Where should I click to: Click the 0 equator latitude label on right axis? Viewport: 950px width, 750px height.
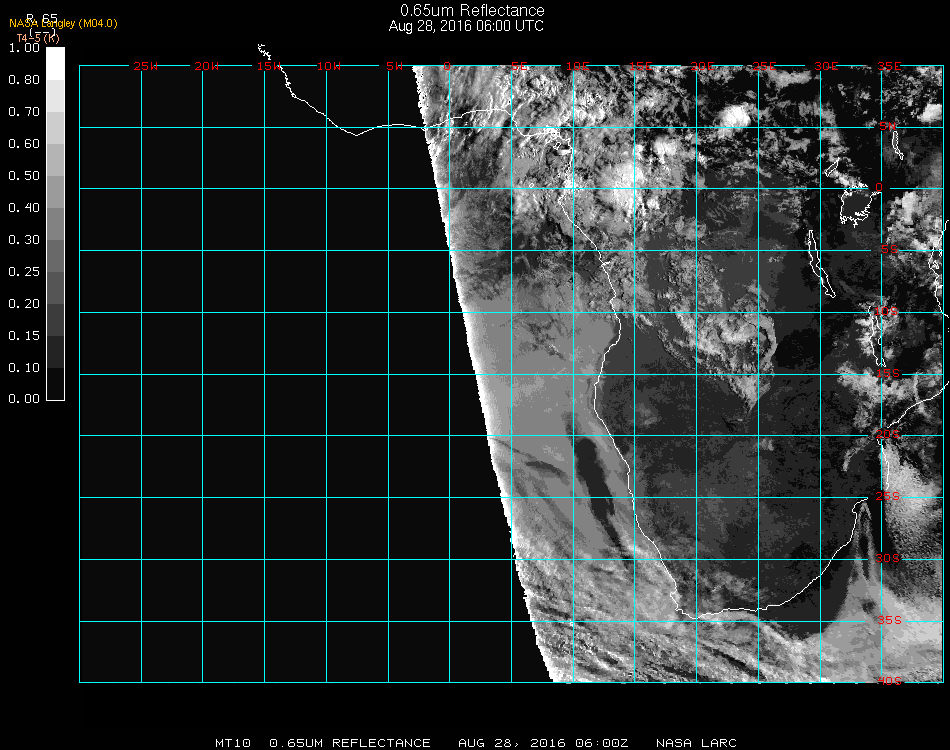tap(879, 187)
